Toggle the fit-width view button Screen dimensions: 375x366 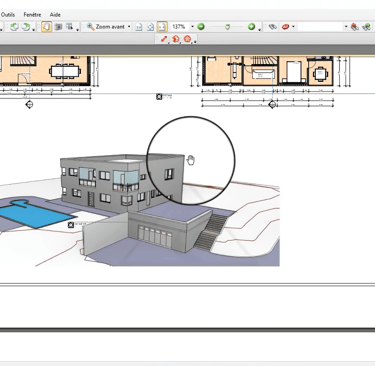click(x=162, y=27)
